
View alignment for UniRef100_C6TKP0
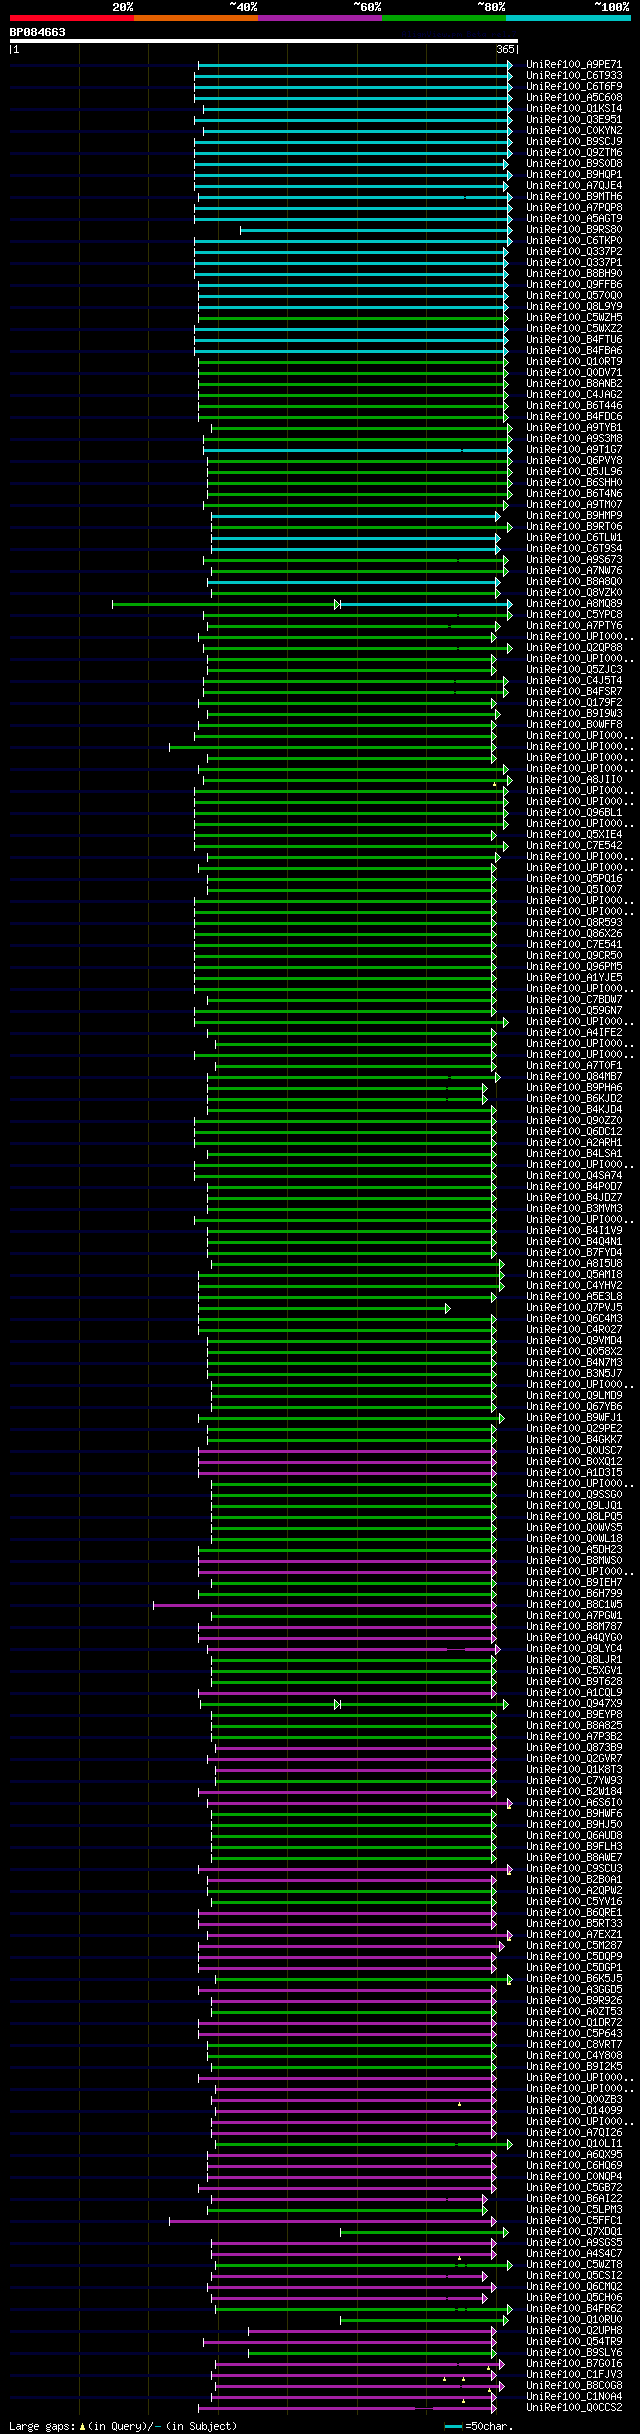[574, 241]
